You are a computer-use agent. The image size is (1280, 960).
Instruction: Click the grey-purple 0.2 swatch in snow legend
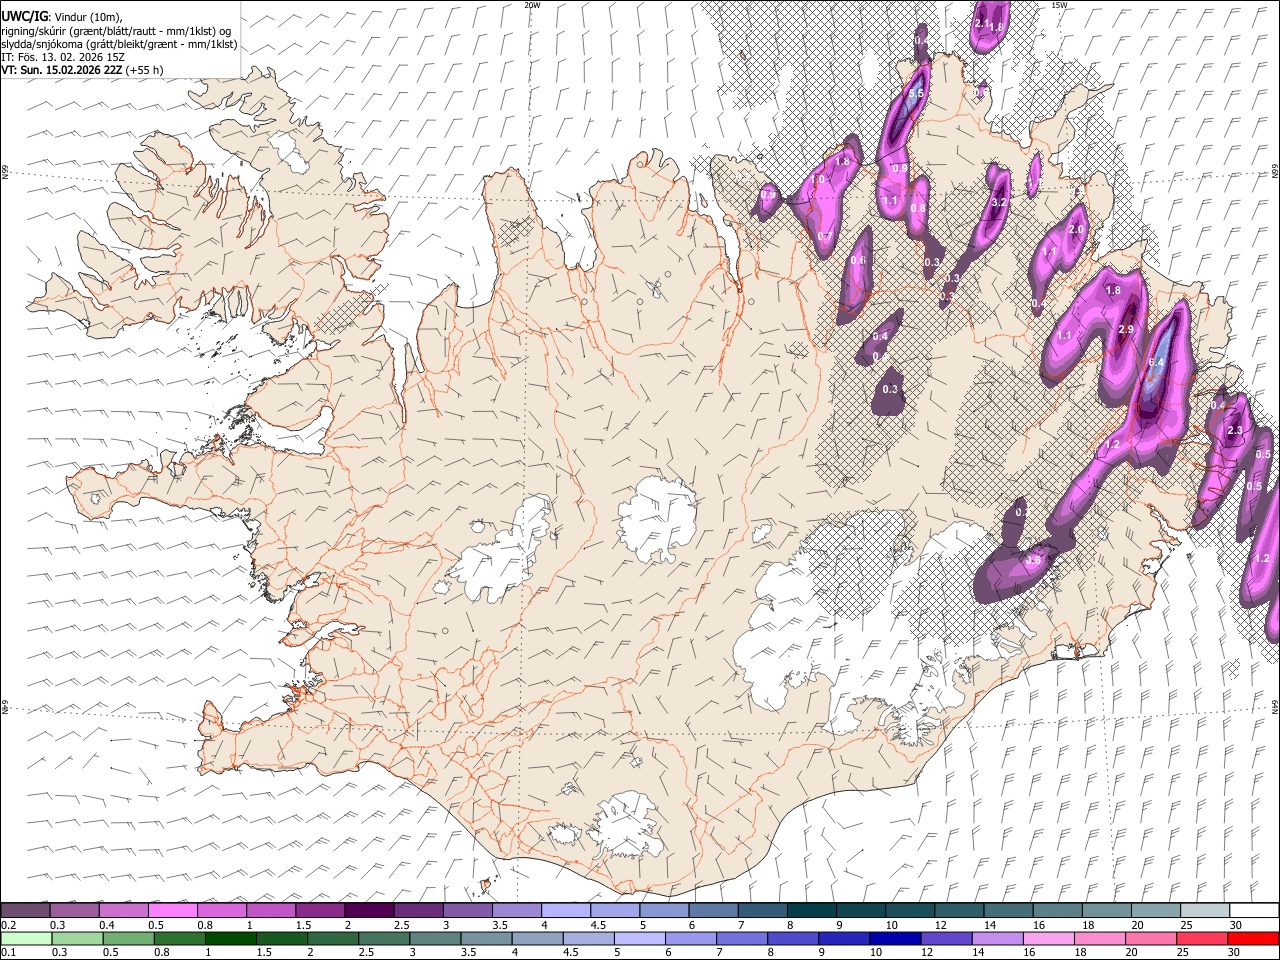click(26, 910)
